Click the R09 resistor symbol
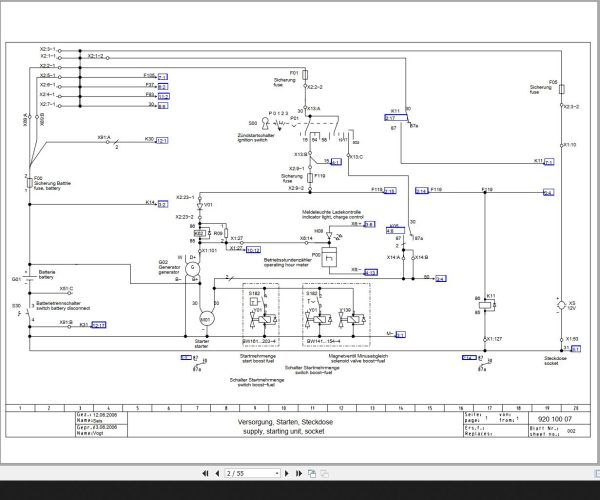 coord(226,233)
